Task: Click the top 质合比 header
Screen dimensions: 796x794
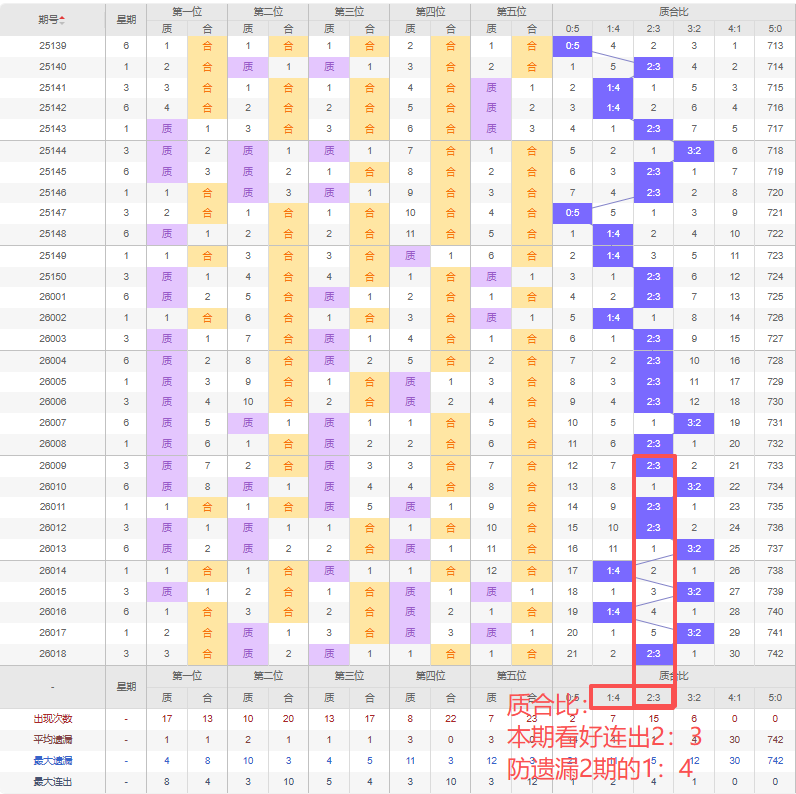Action: 673,12
